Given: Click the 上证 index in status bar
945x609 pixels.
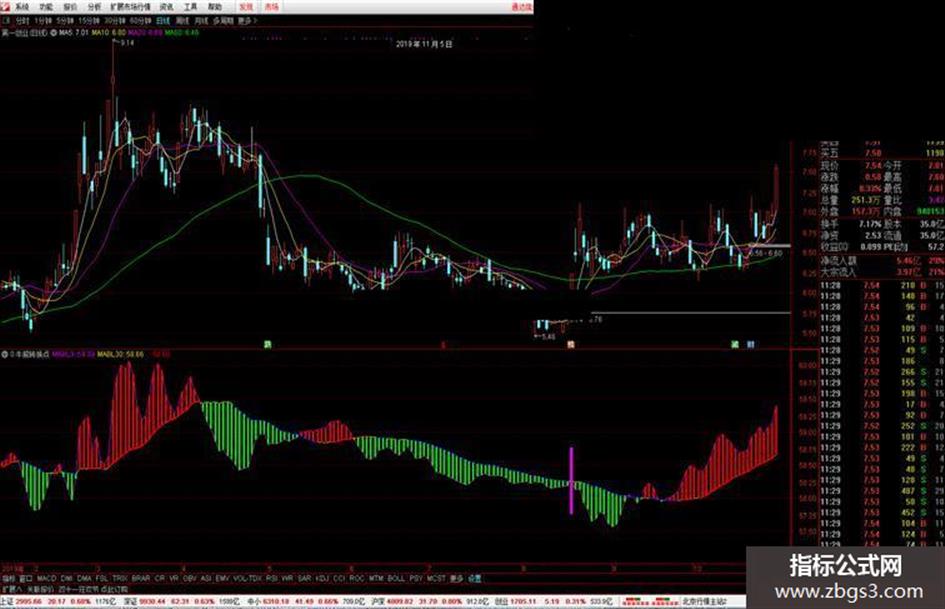Looking at the screenshot, I should click(x=7, y=601).
